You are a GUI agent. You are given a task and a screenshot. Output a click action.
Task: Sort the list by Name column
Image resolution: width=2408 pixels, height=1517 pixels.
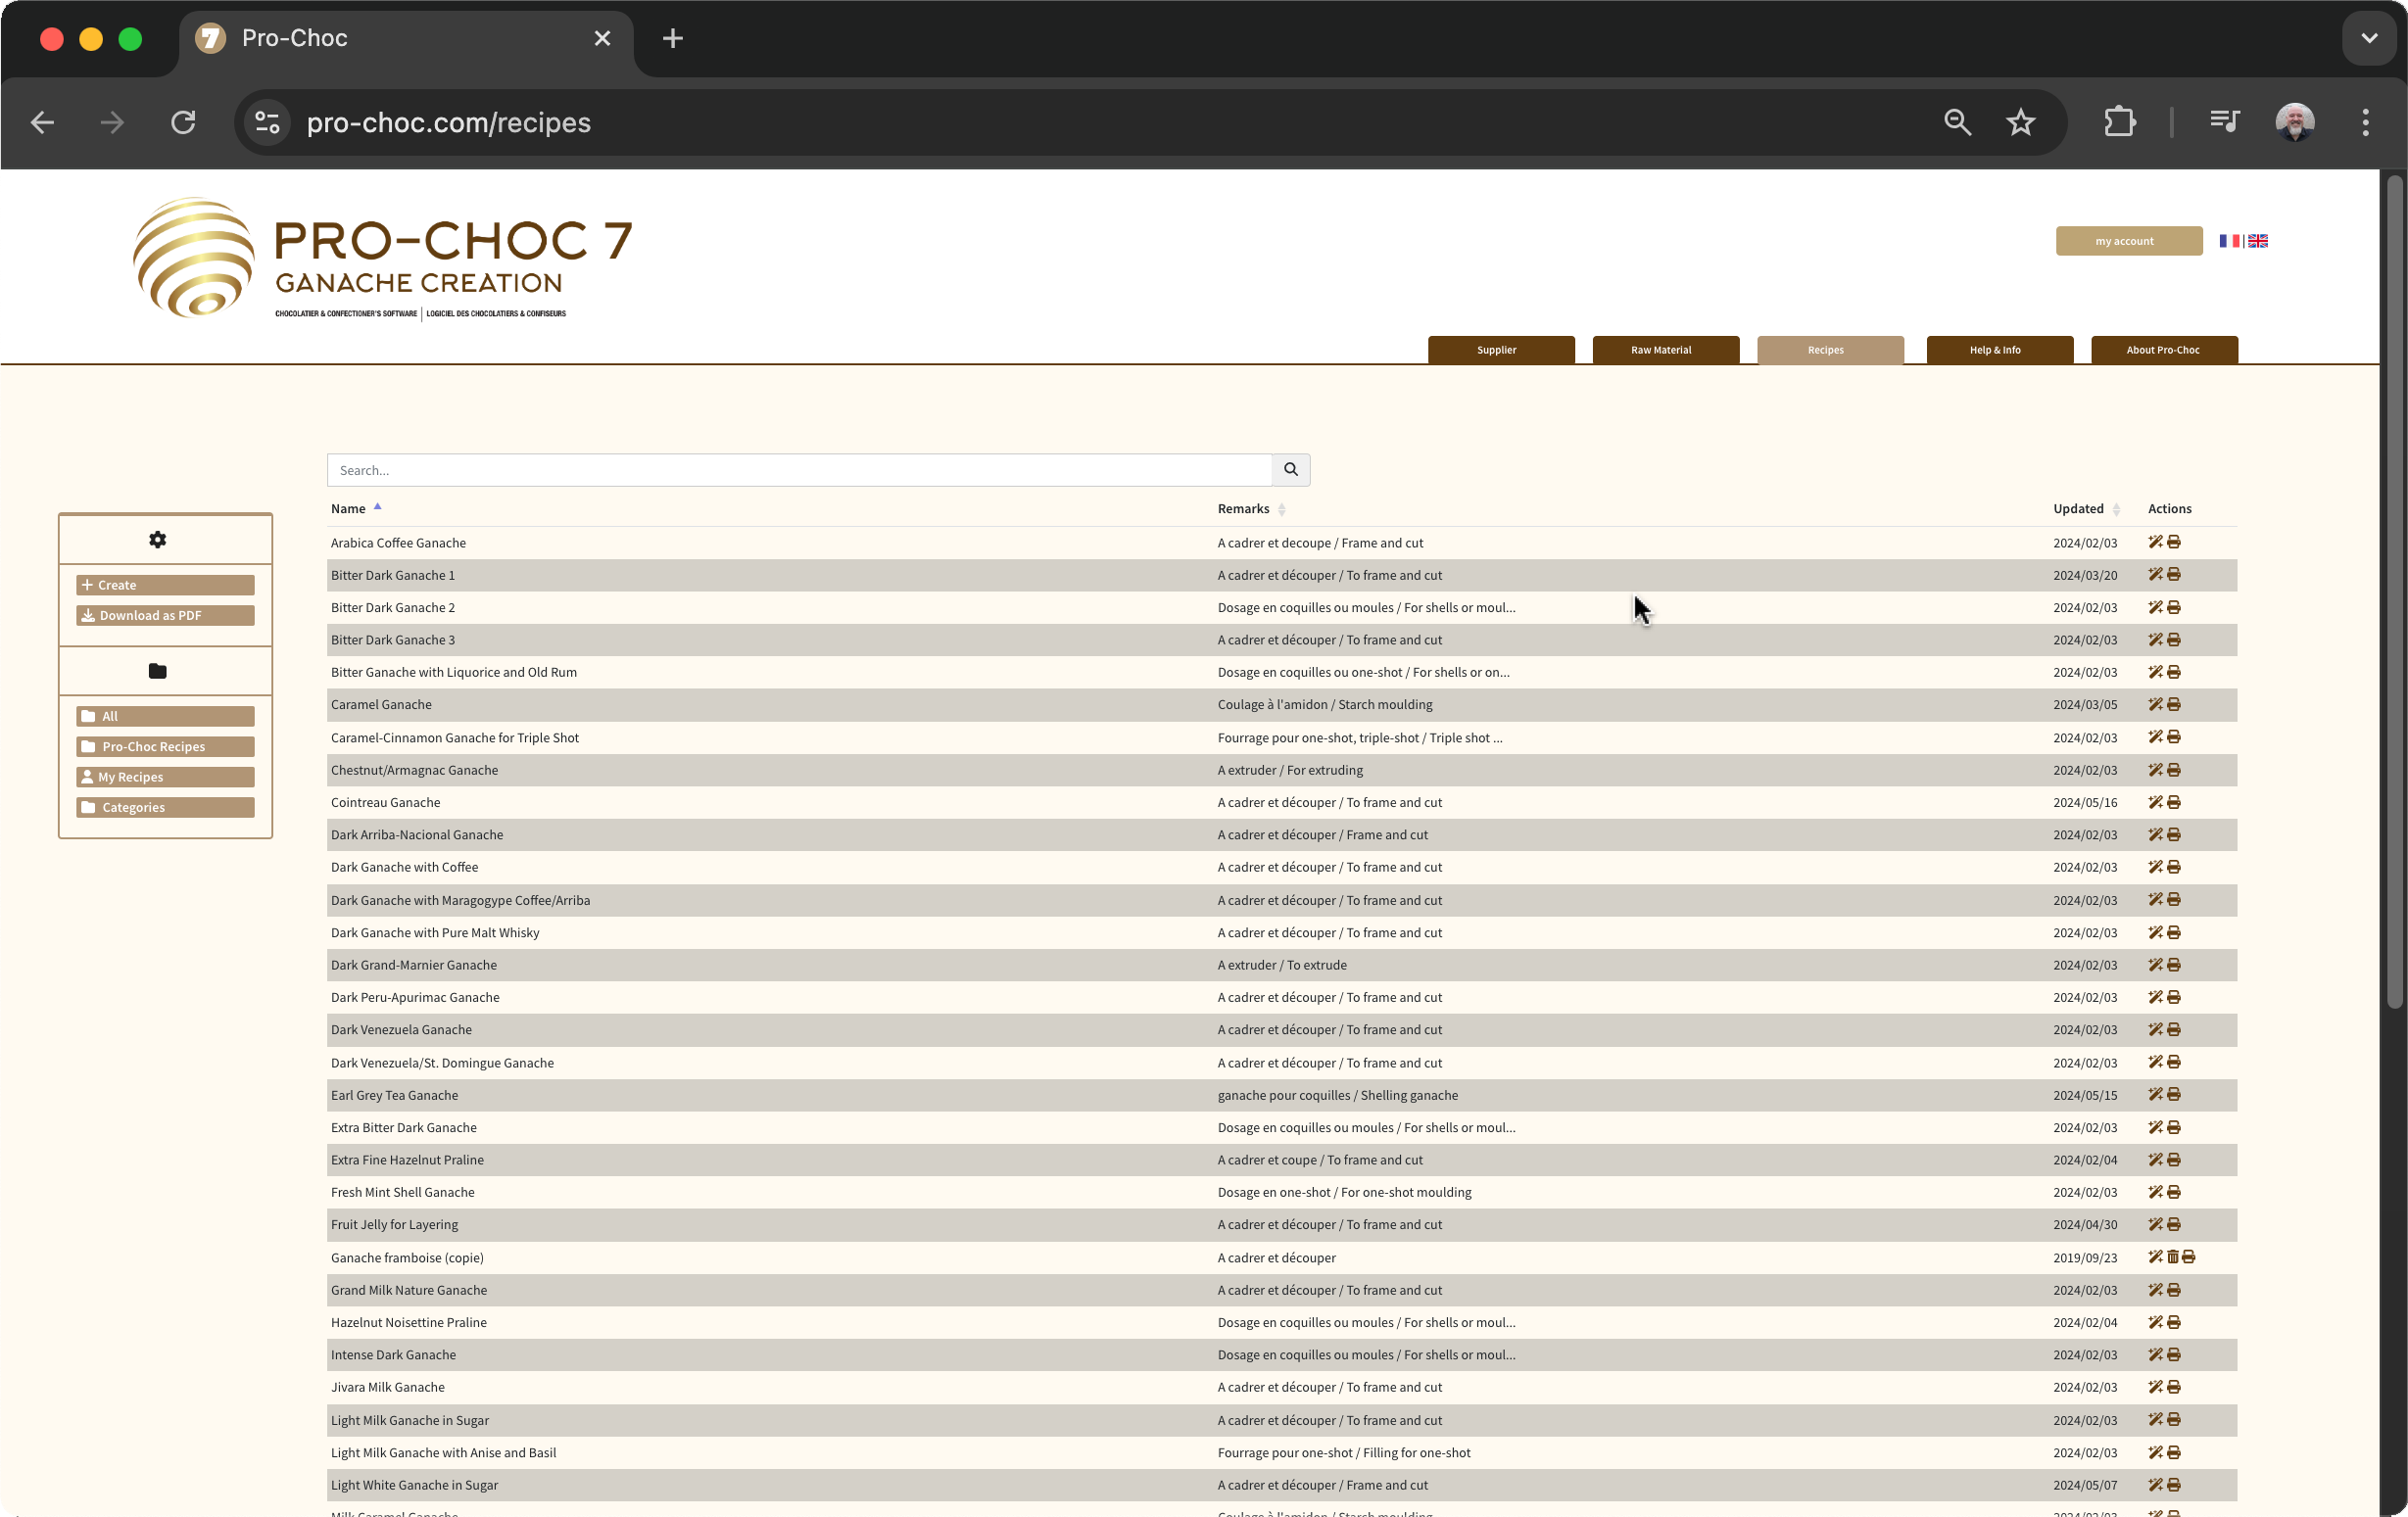pyautogui.click(x=349, y=509)
